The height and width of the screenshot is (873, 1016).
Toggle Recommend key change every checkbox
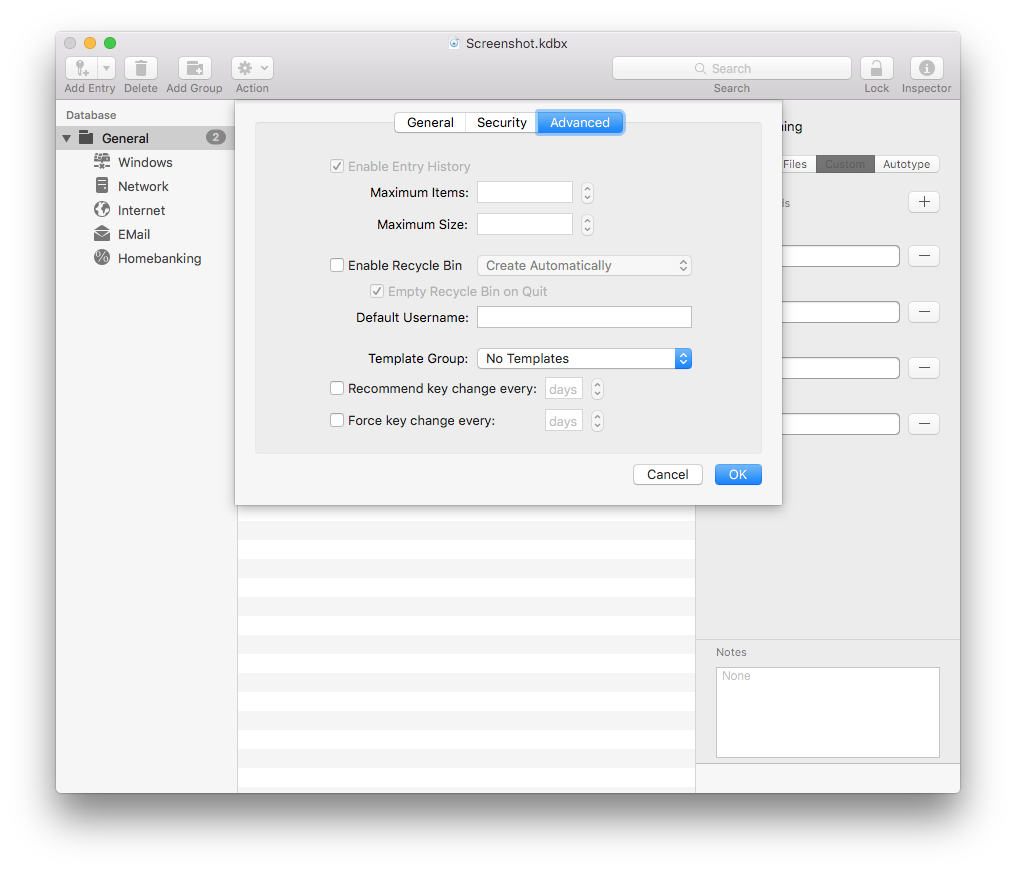click(337, 388)
